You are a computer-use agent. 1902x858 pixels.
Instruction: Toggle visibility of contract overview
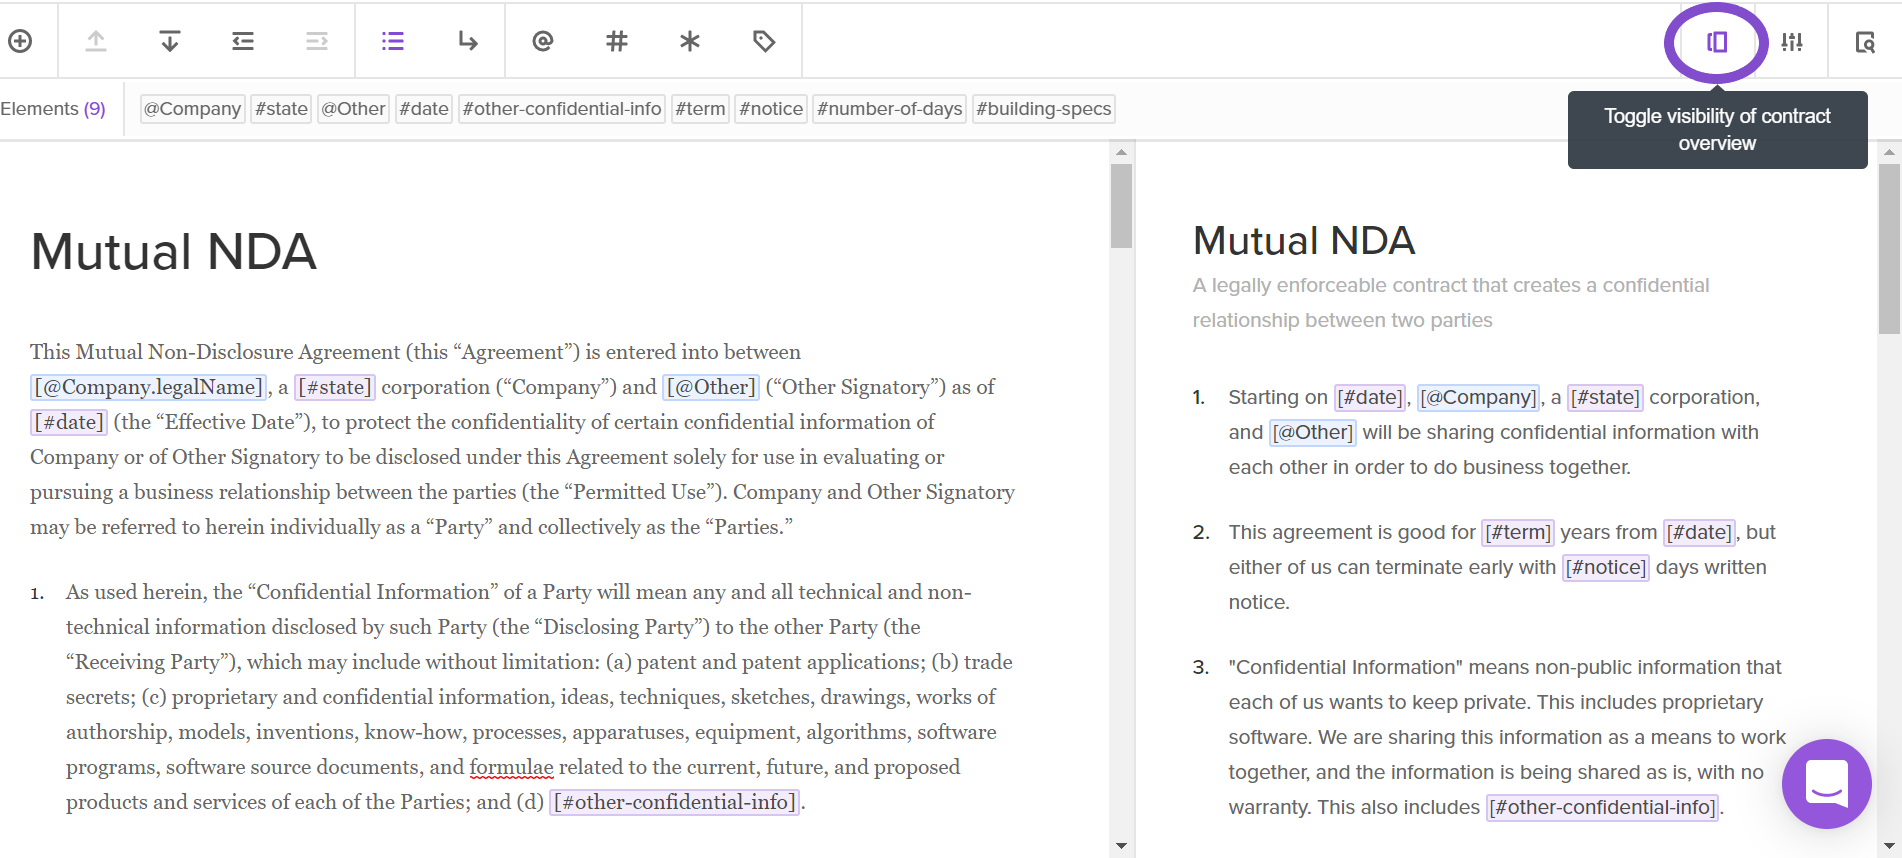1717,42
